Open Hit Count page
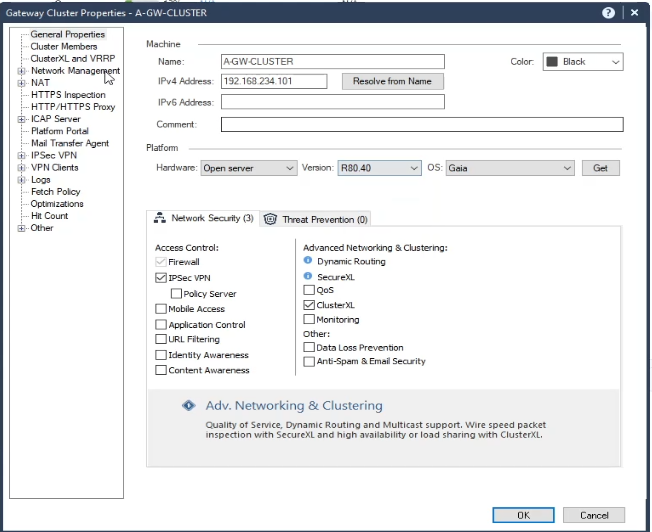 coord(49,216)
